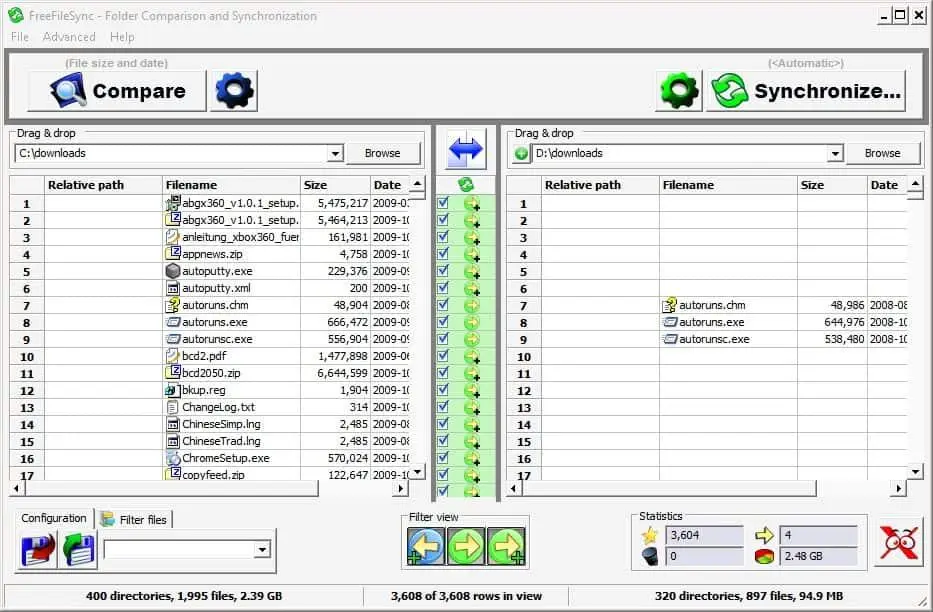
Task: Click sync direction icon for autoruns.chm row
Action: (472, 306)
